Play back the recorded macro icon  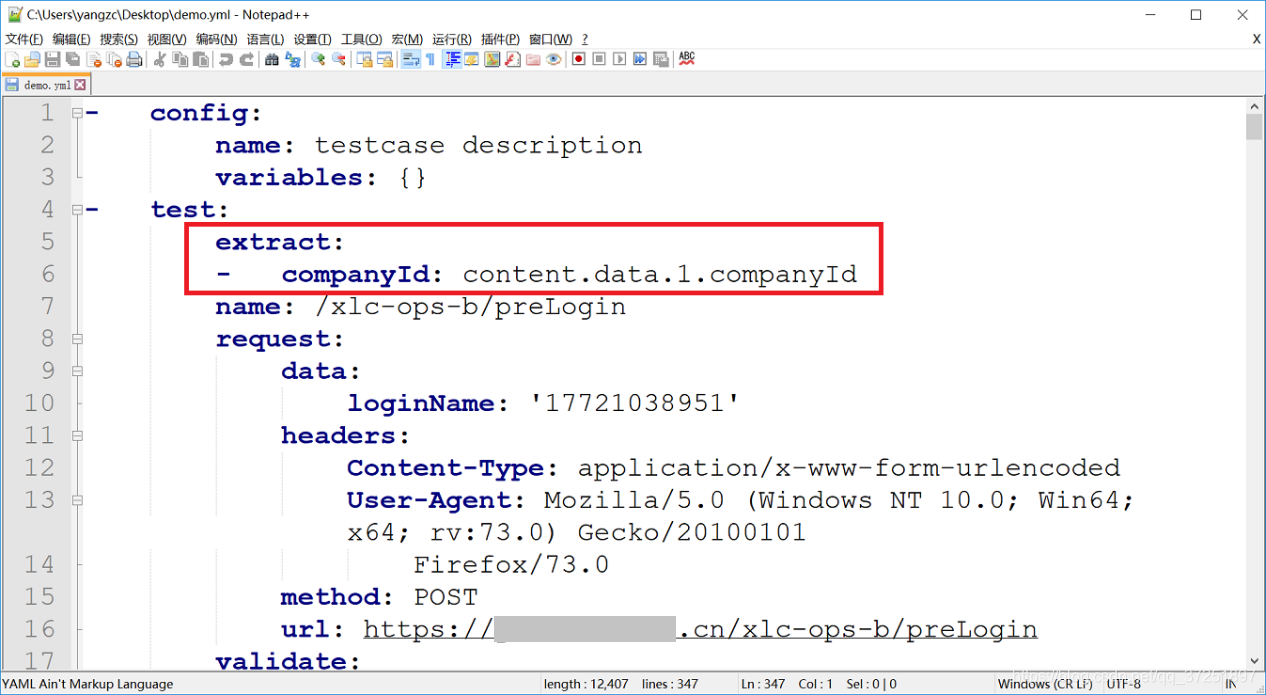[x=620, y=60]
